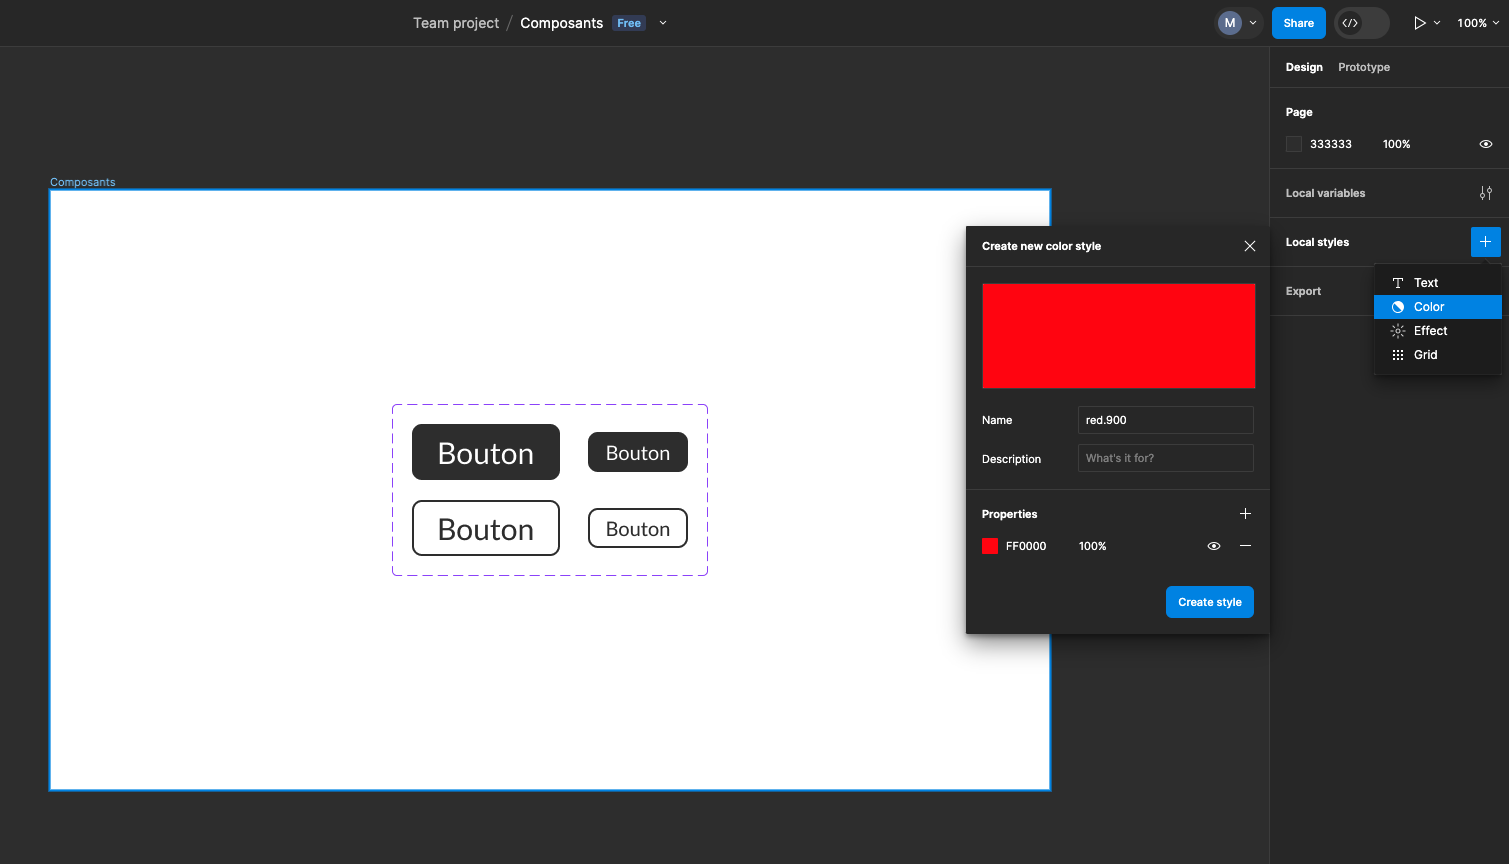Switch to the Prototype tab
Image resolution: width=1509 pixels, height=864 pixels.
[x=1363, y=67]
